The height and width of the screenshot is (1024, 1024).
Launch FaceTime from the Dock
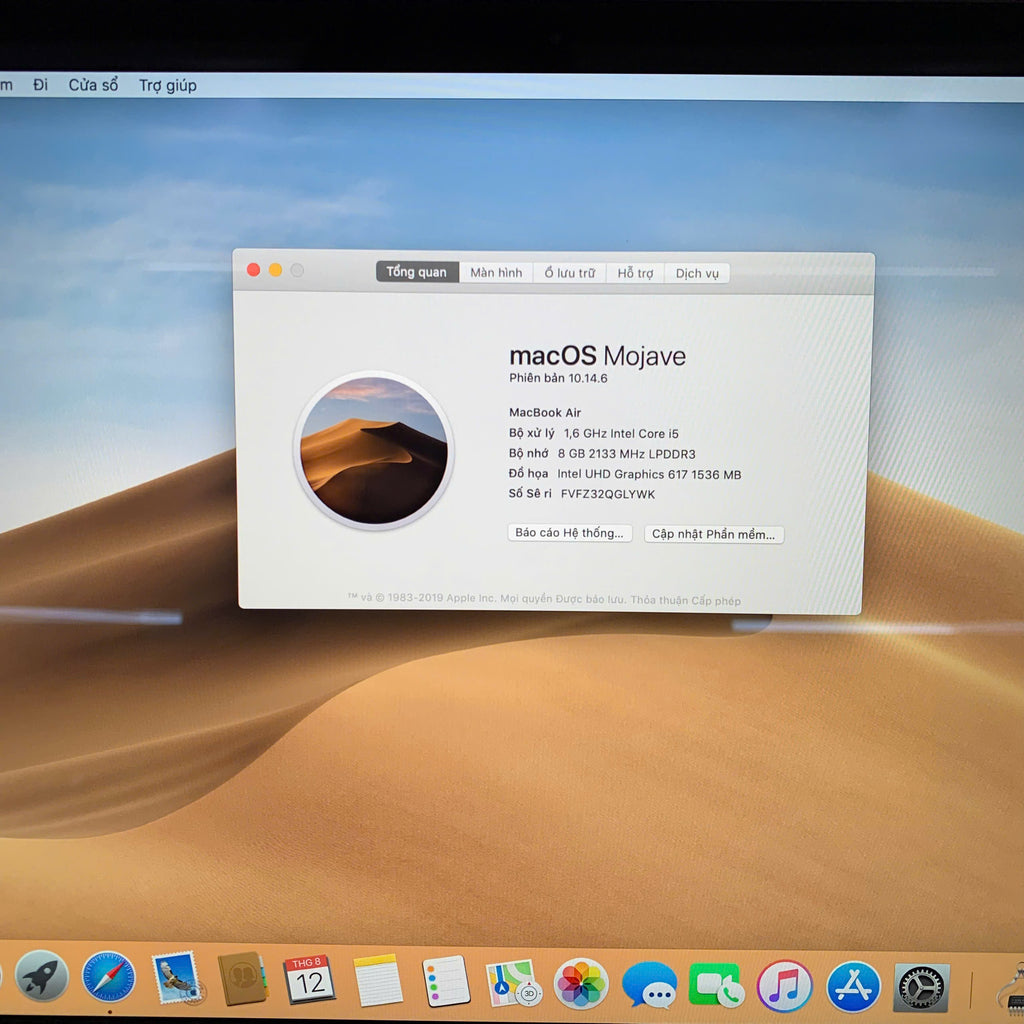coord(716,985)
